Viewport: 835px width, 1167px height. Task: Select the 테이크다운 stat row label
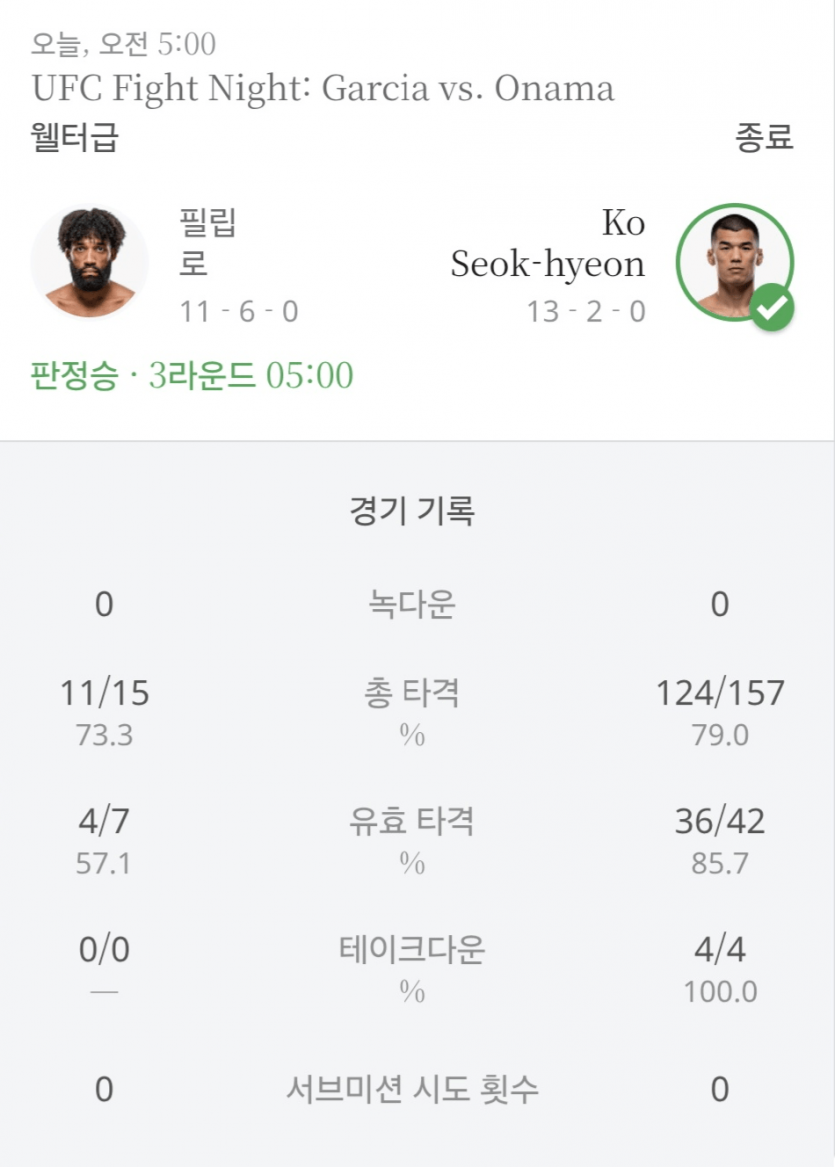click(x=412, y=949)
